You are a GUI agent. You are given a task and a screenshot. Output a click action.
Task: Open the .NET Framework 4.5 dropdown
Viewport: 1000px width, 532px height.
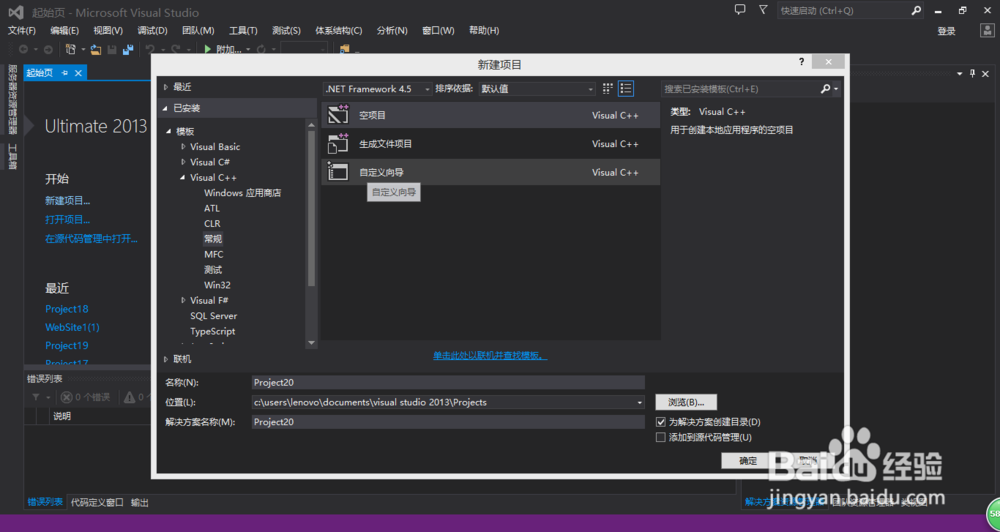click(x=378, y=89)
